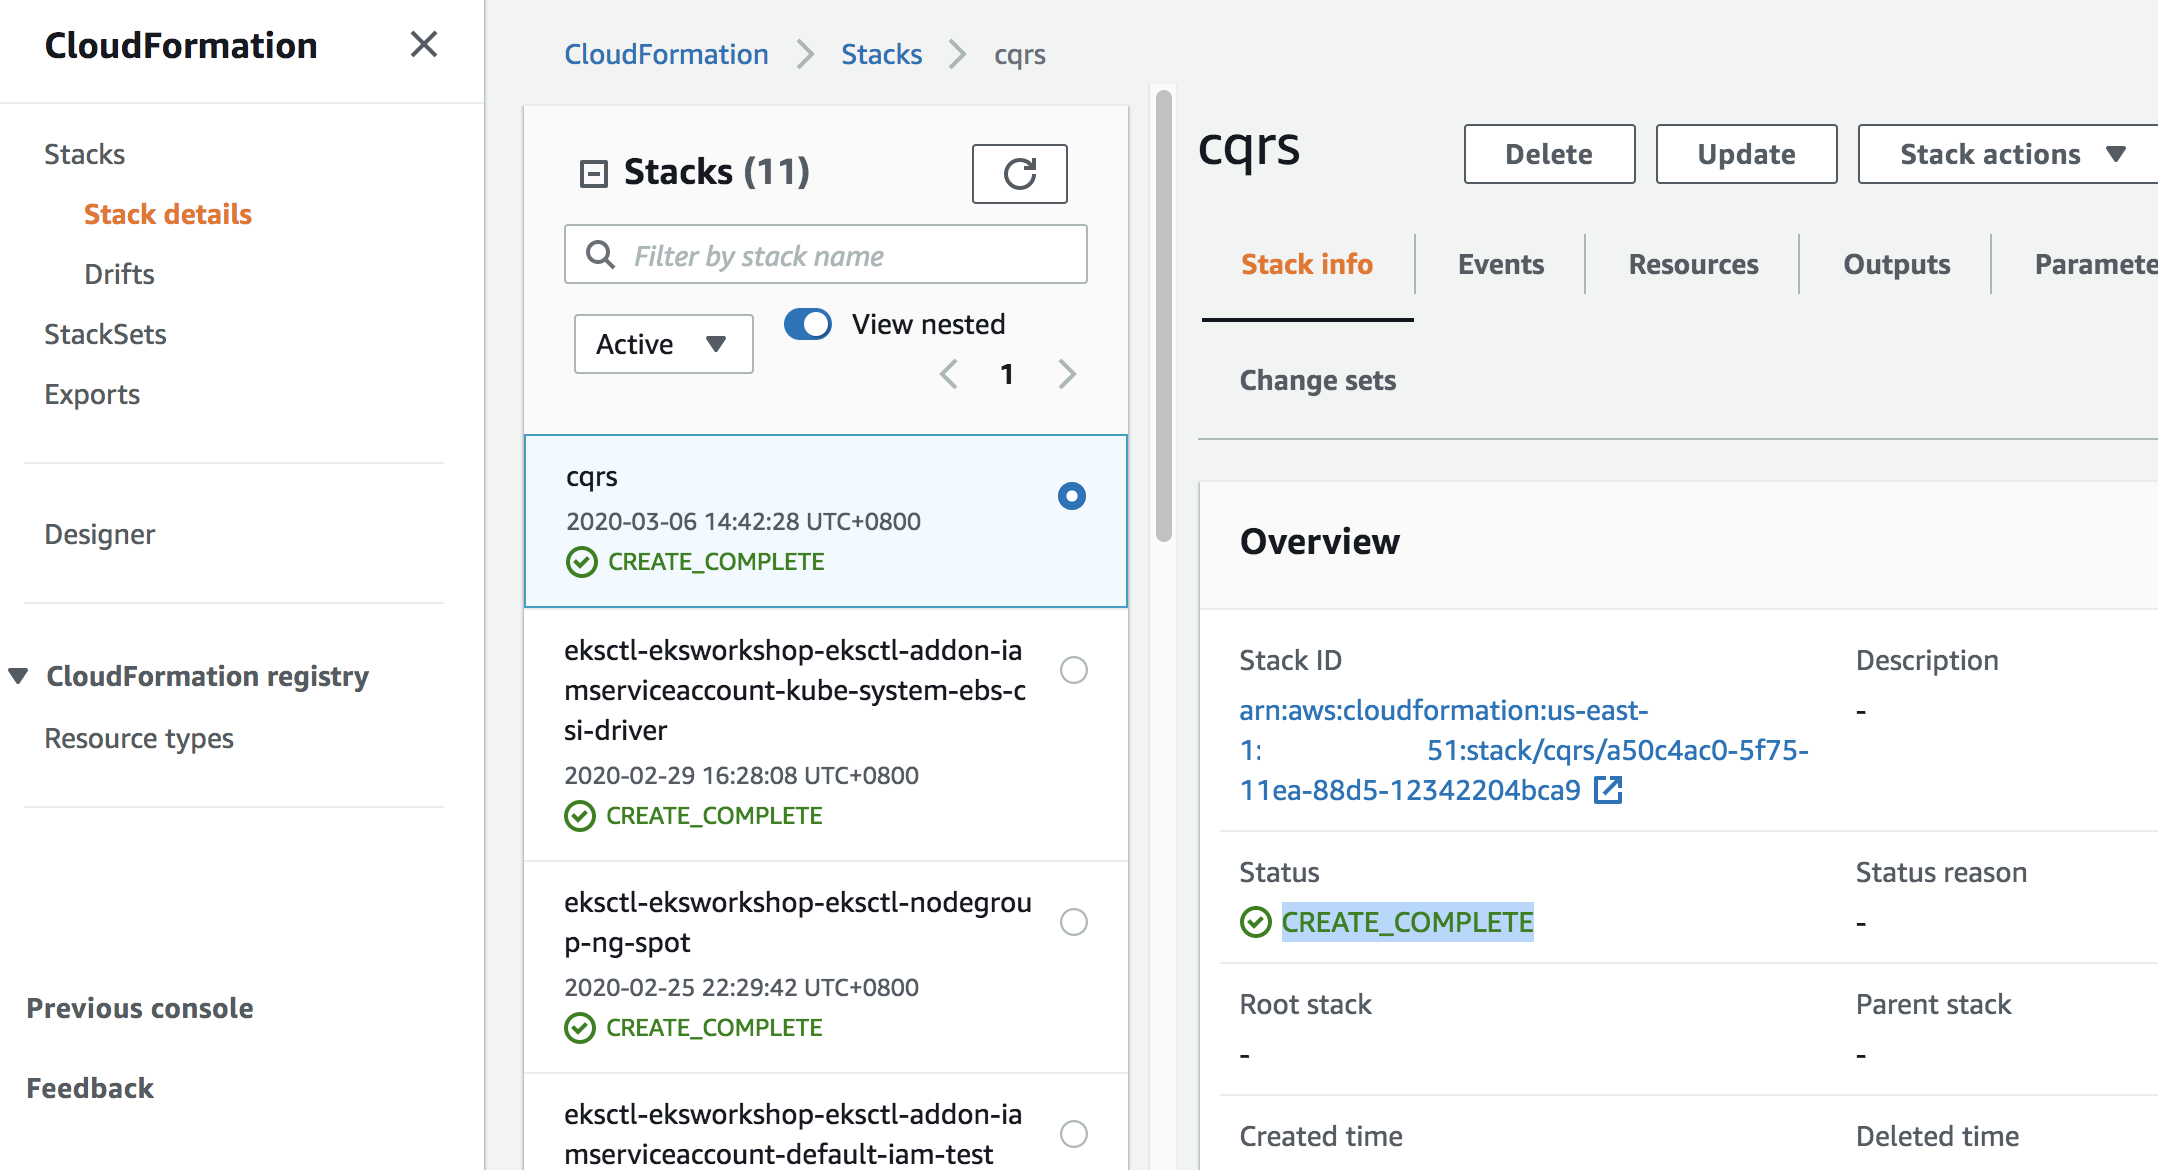Switch to the Resources tab
2158x1170 pixels.
[1693, 264]
